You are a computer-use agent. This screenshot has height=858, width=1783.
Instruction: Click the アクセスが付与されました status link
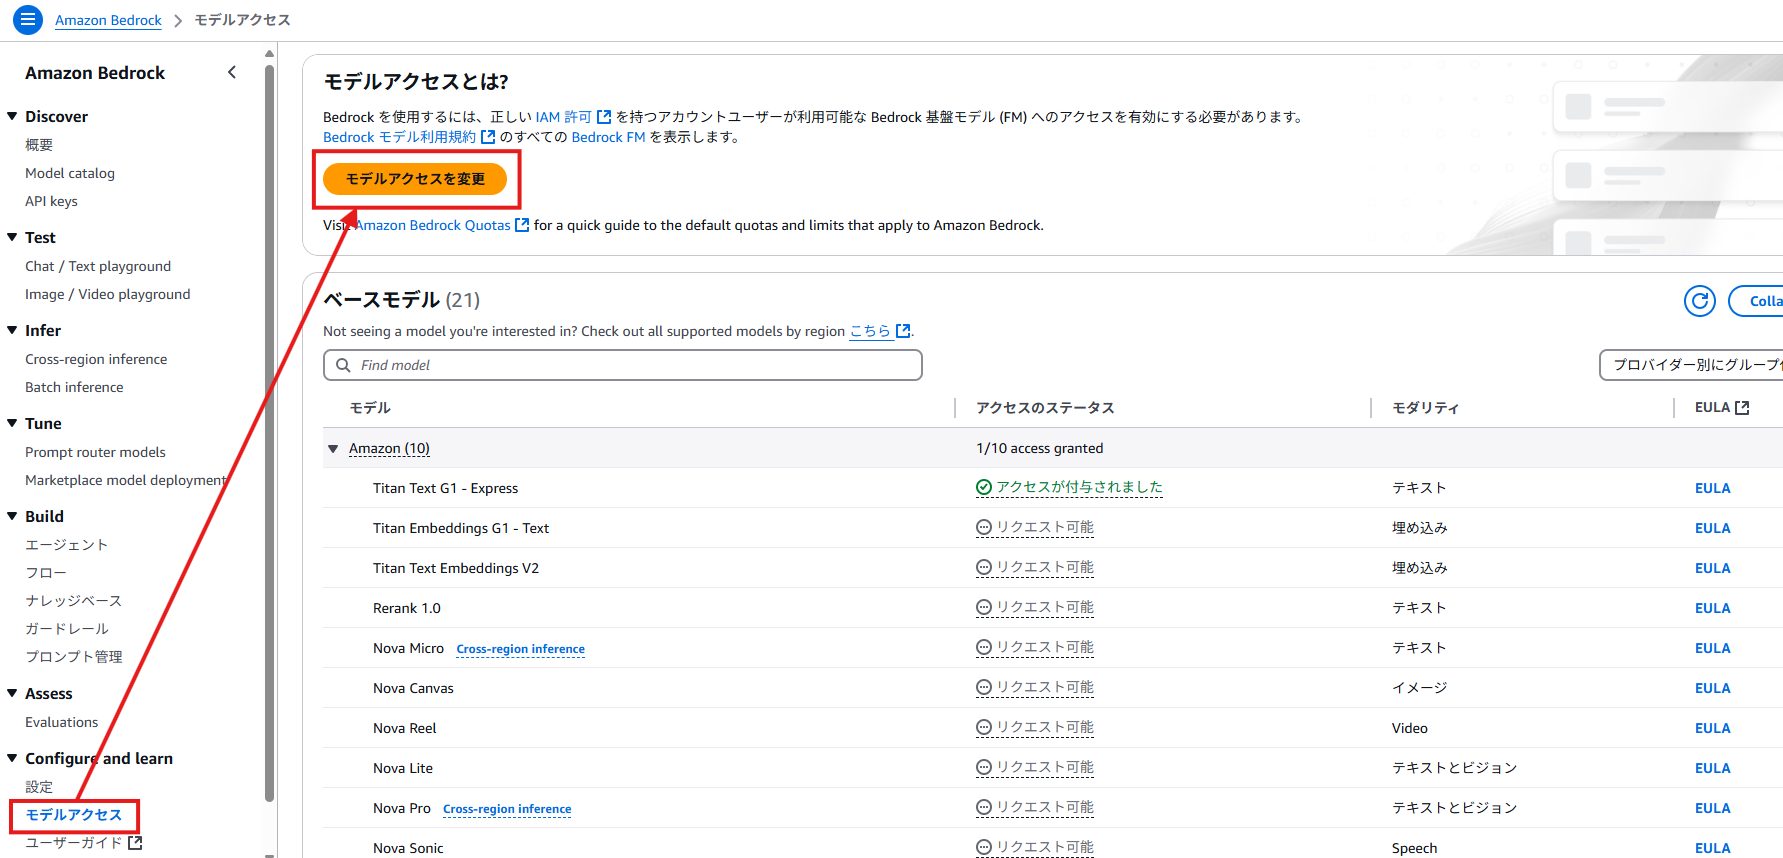(1079, 487)
